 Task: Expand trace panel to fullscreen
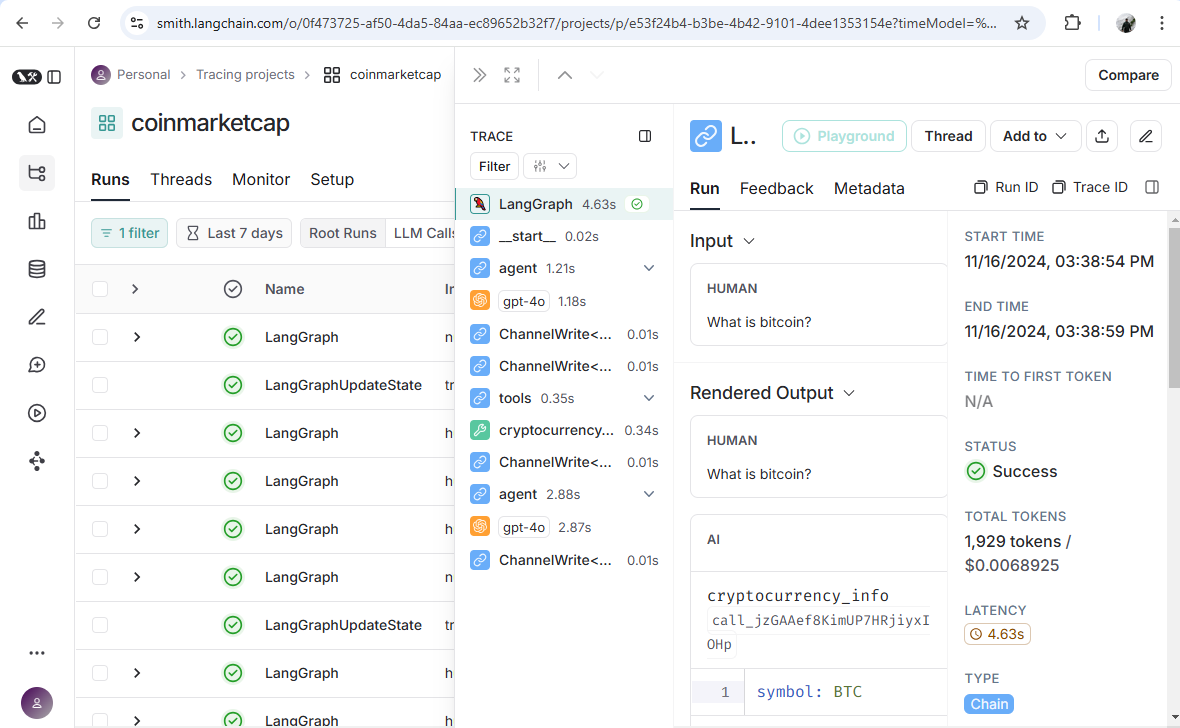512,75
